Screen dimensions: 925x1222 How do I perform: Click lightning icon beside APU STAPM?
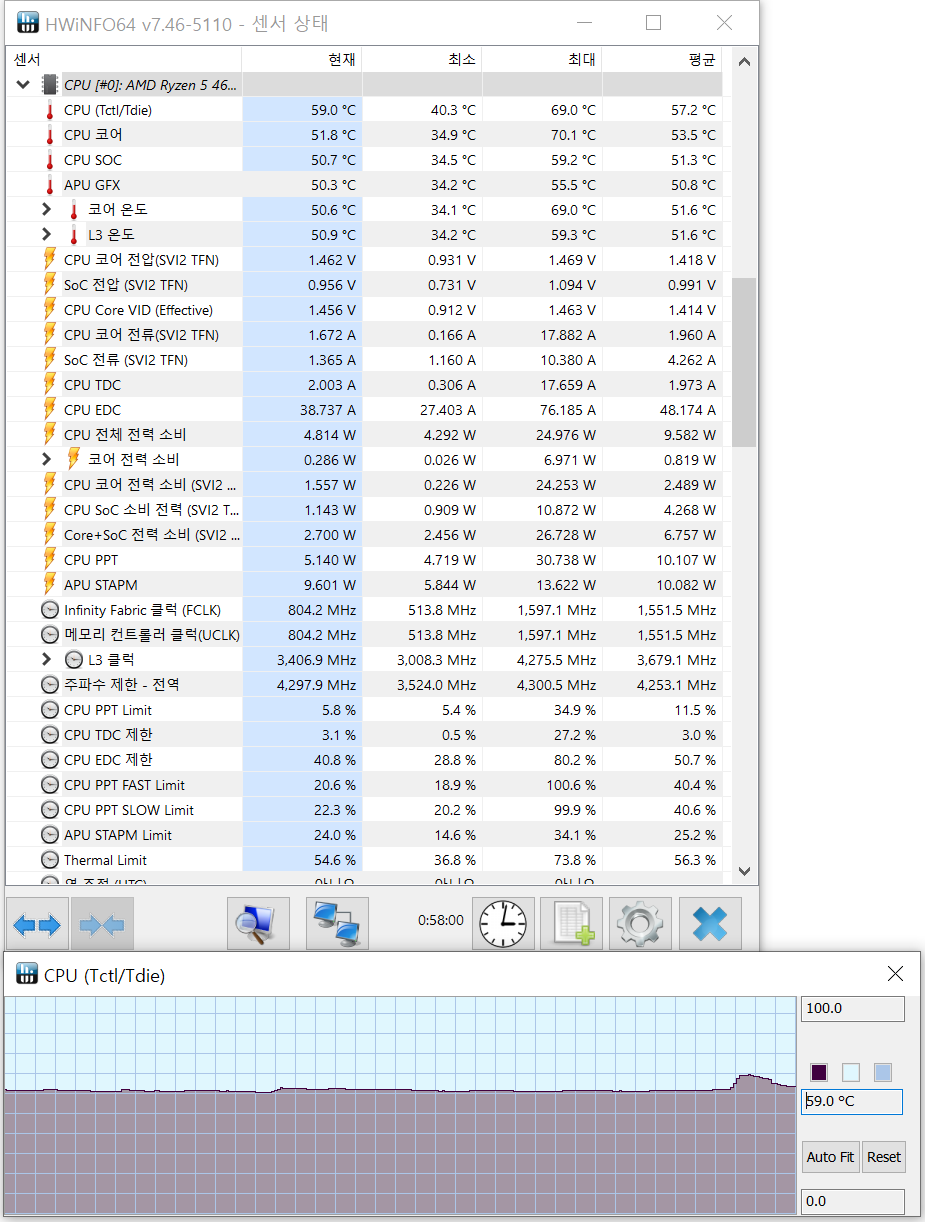coord(50,585)
